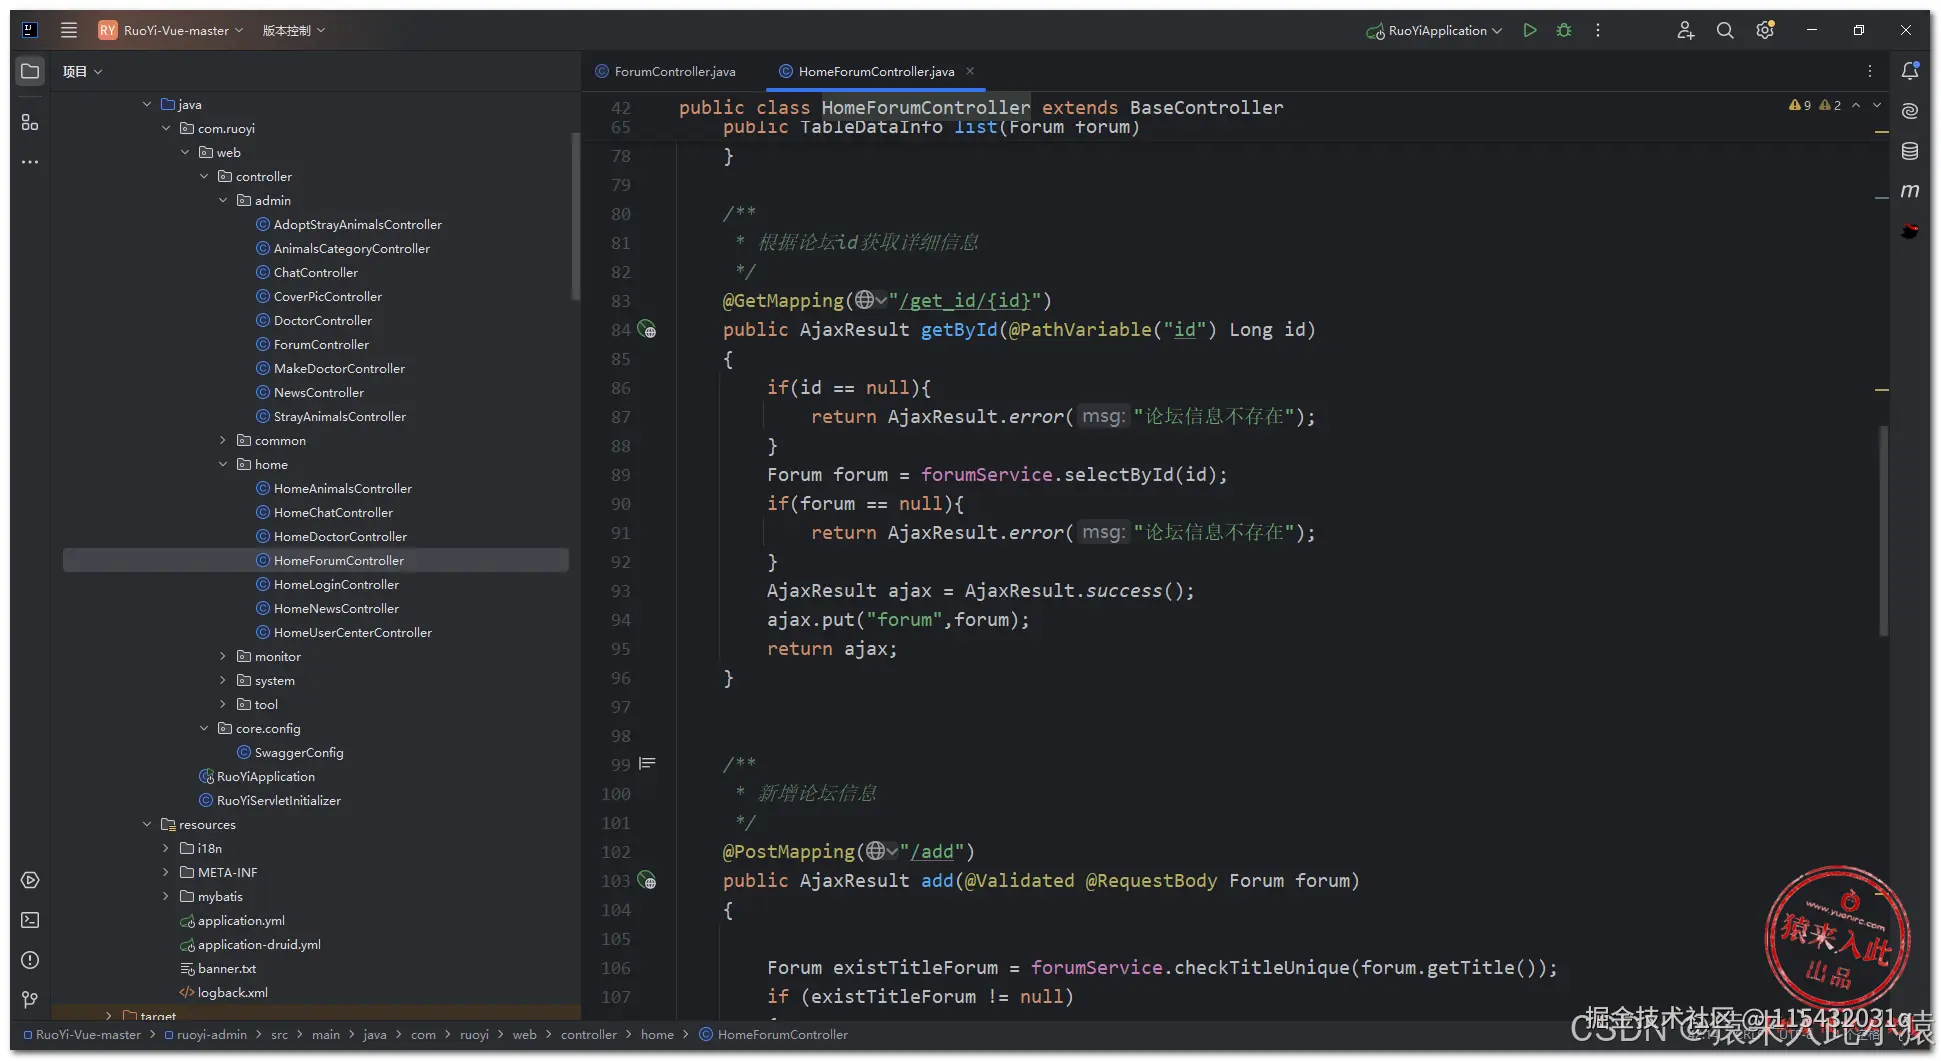Open the Terminal tool window
The image size is (1941, 1061).
pos(30,920)
